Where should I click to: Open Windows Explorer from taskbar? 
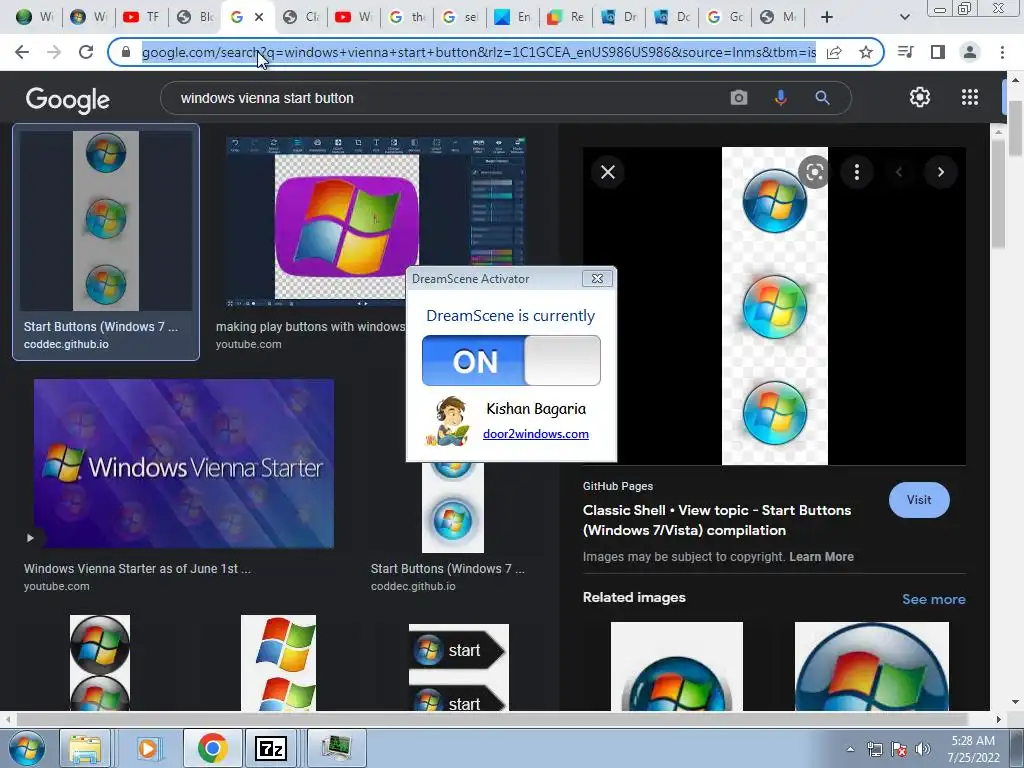85,748
